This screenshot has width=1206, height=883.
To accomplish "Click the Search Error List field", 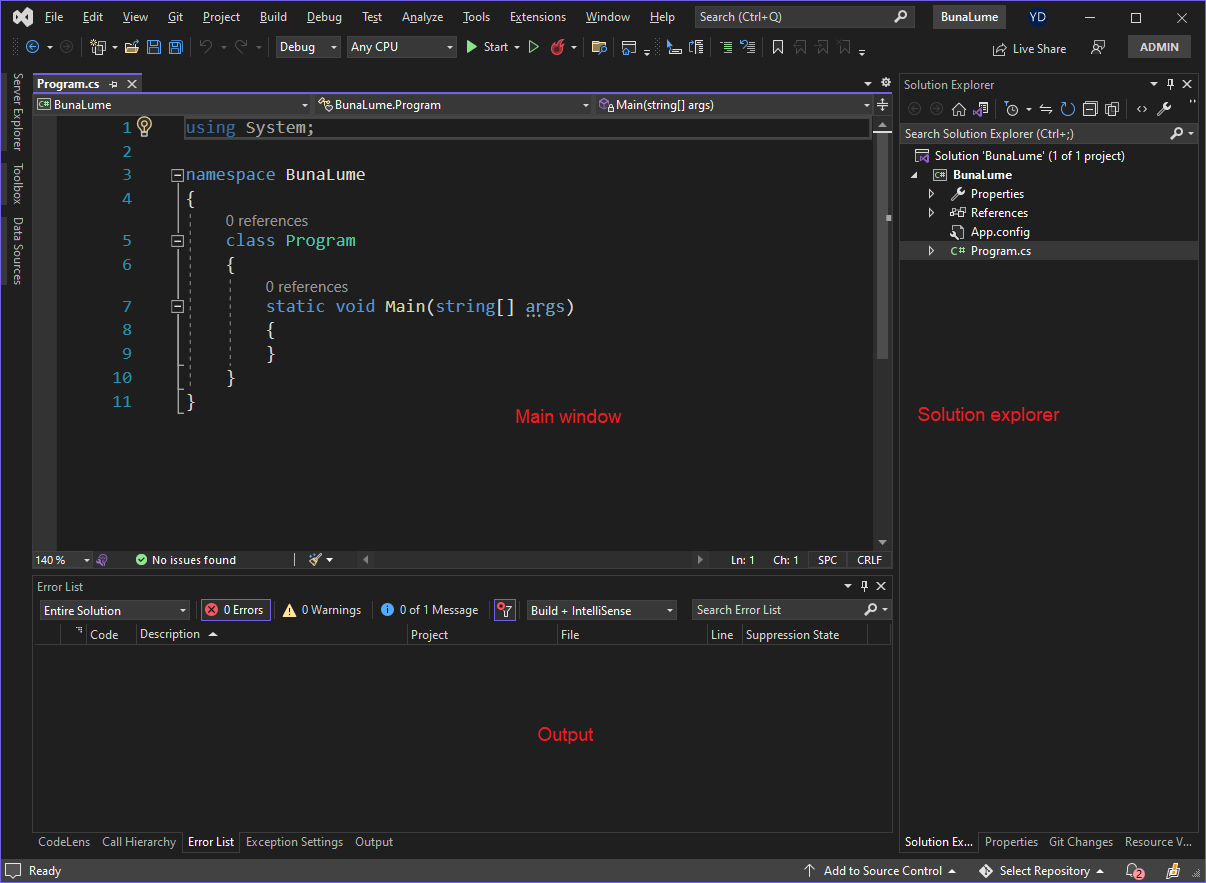I will [778, 610].
